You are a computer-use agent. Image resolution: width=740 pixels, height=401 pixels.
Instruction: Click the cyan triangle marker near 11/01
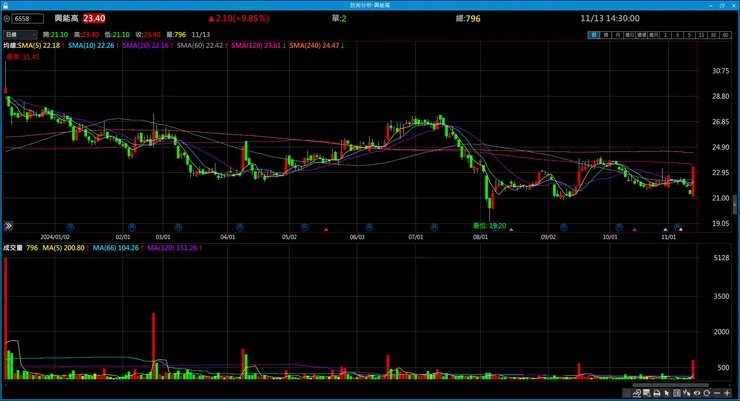(x=665, y=230)
